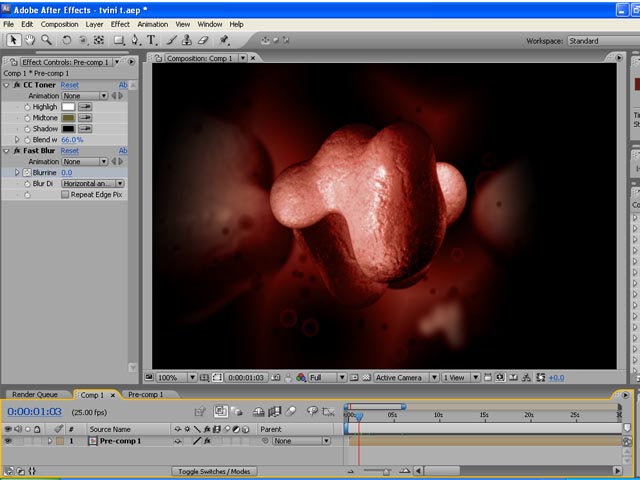640x480 pixels.
Task: Click the Frame Blending enable icon in timeline
Action: pyautogui.click(x=275, y=411)
